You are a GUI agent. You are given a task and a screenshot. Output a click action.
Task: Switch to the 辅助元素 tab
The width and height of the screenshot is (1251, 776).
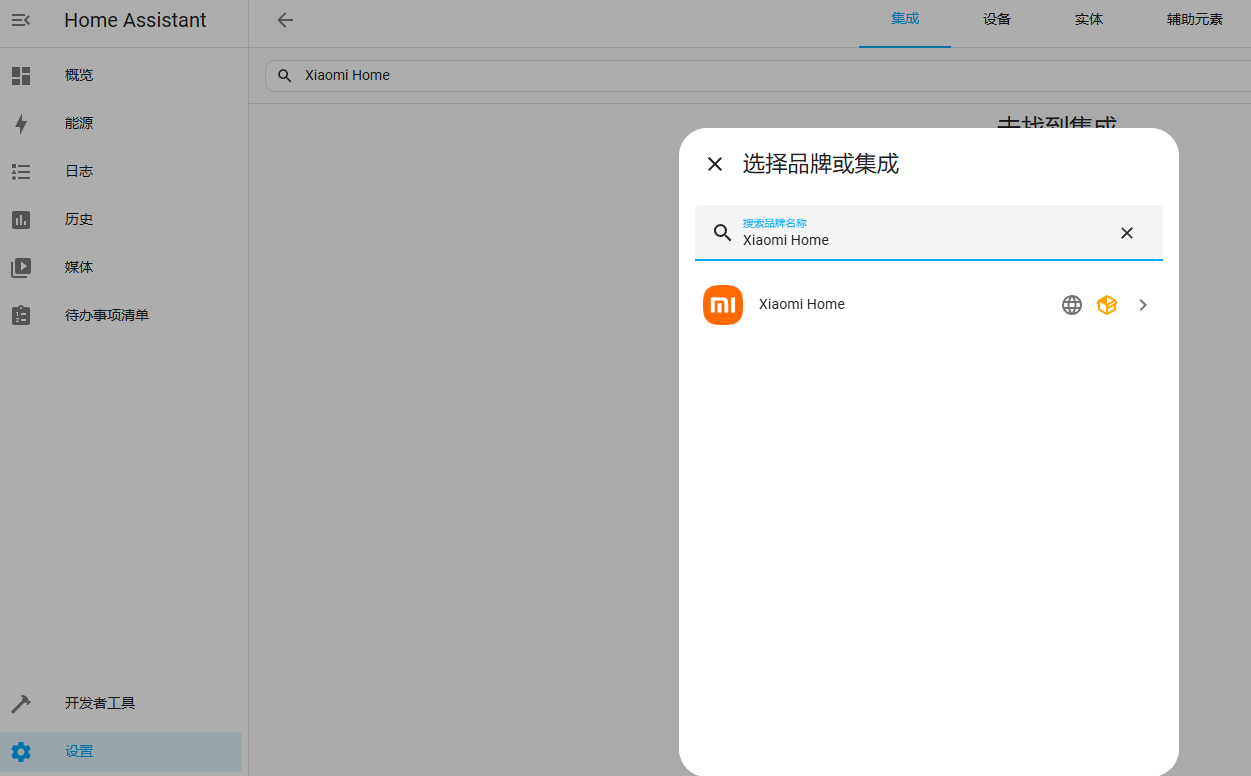click(1195, 19)
